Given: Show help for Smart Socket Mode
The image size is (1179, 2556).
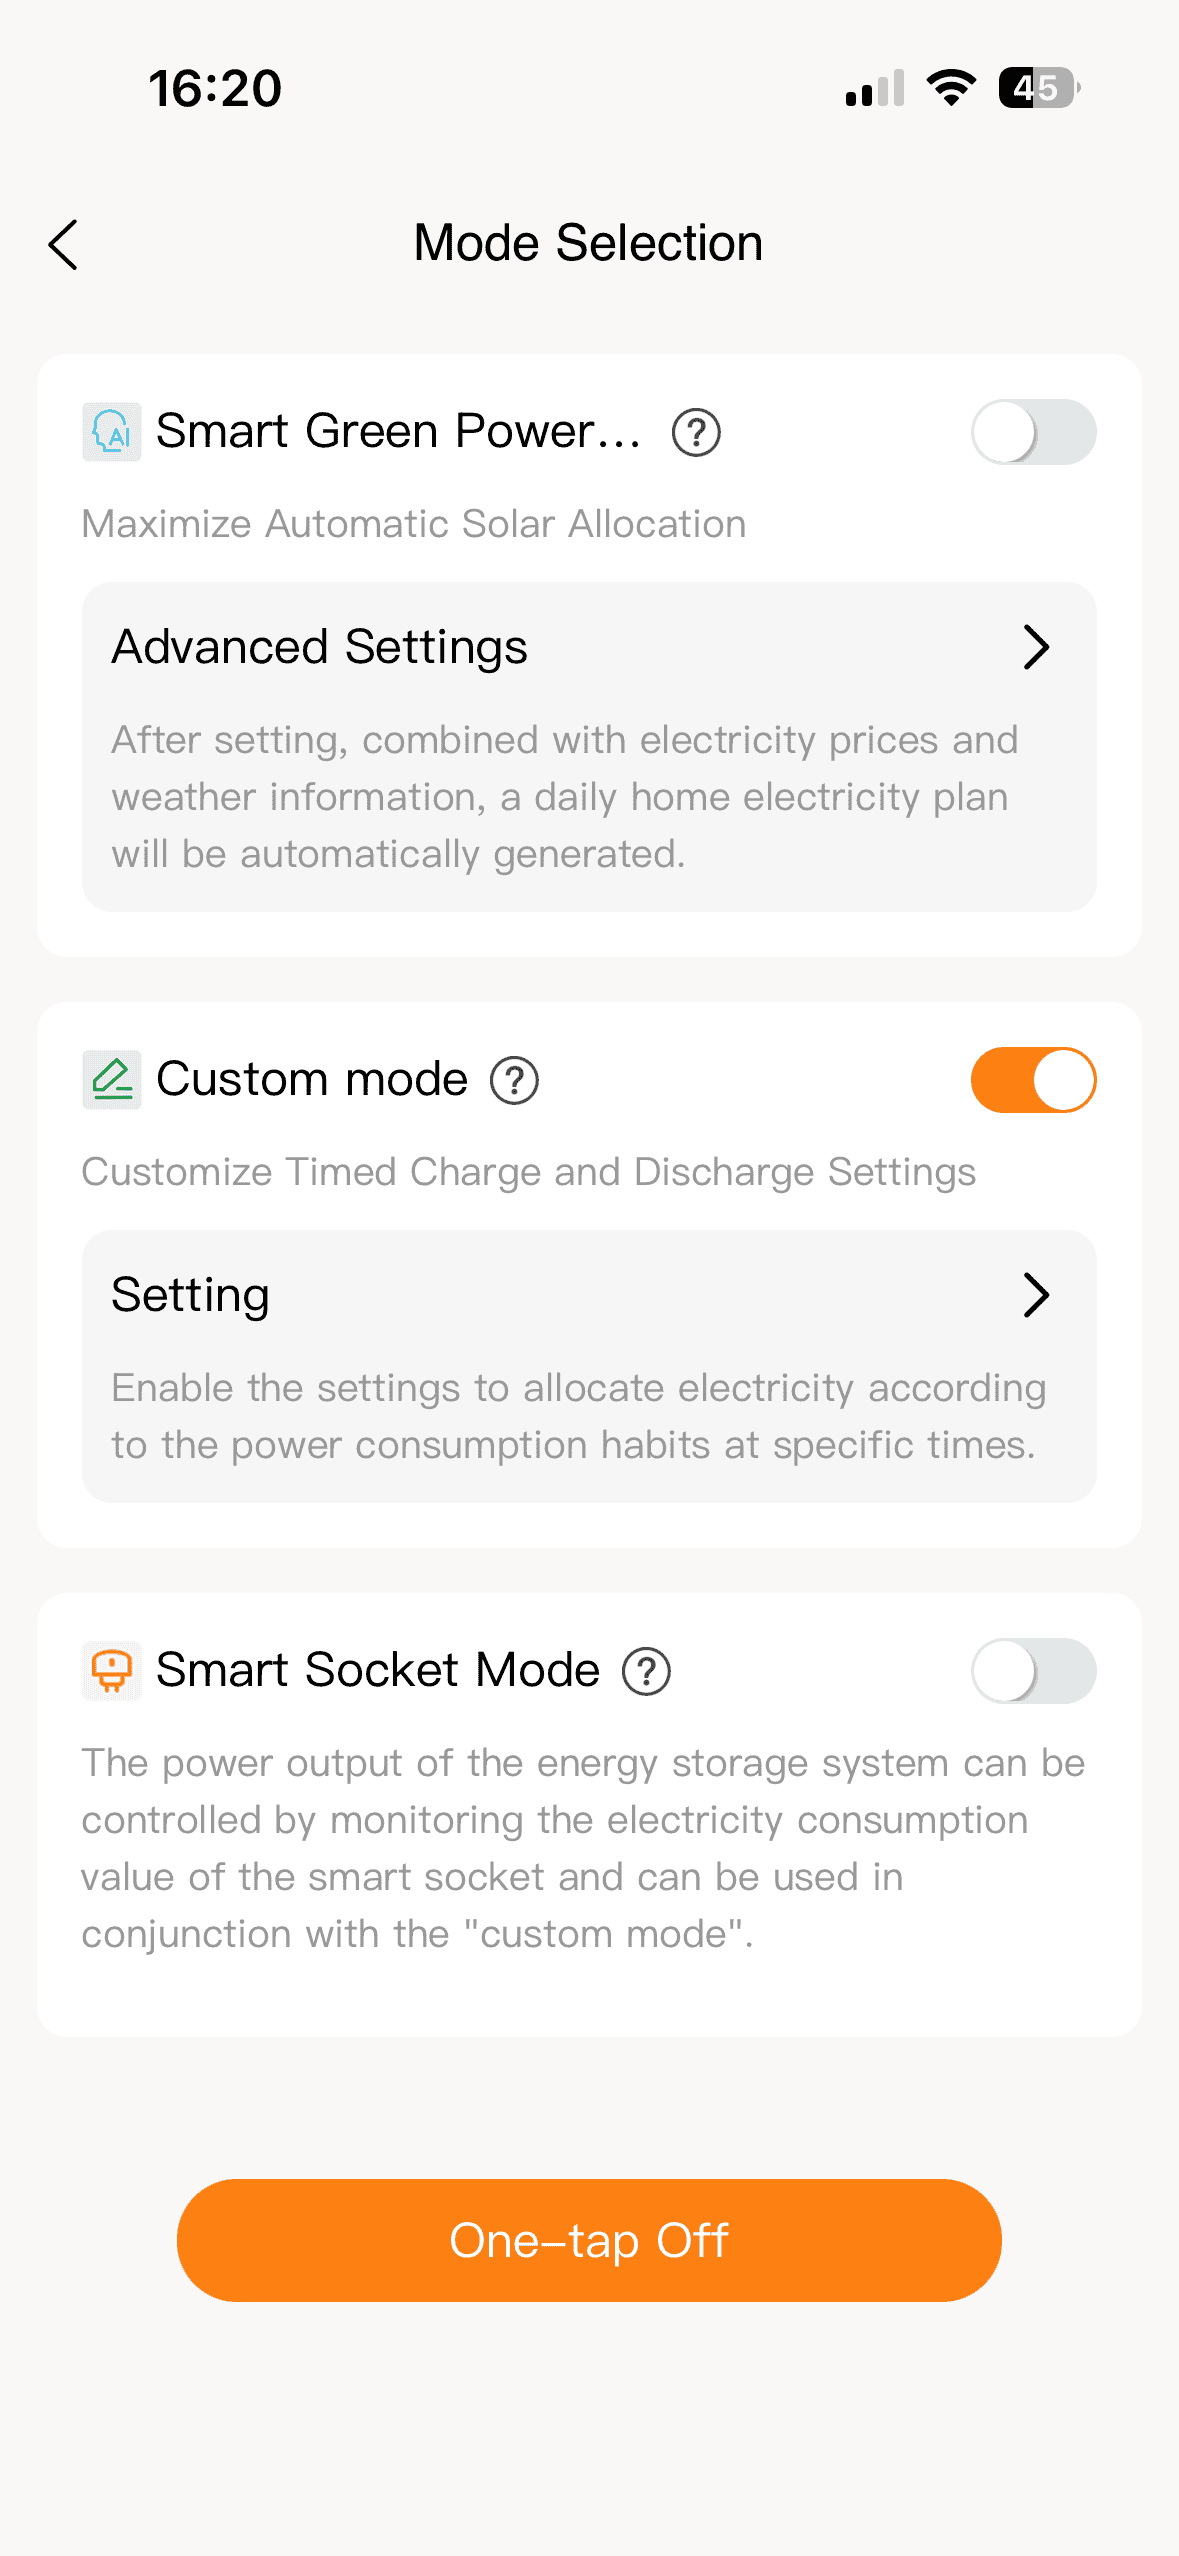Looking at the screenshot, I should click(x=646, y=1671).
